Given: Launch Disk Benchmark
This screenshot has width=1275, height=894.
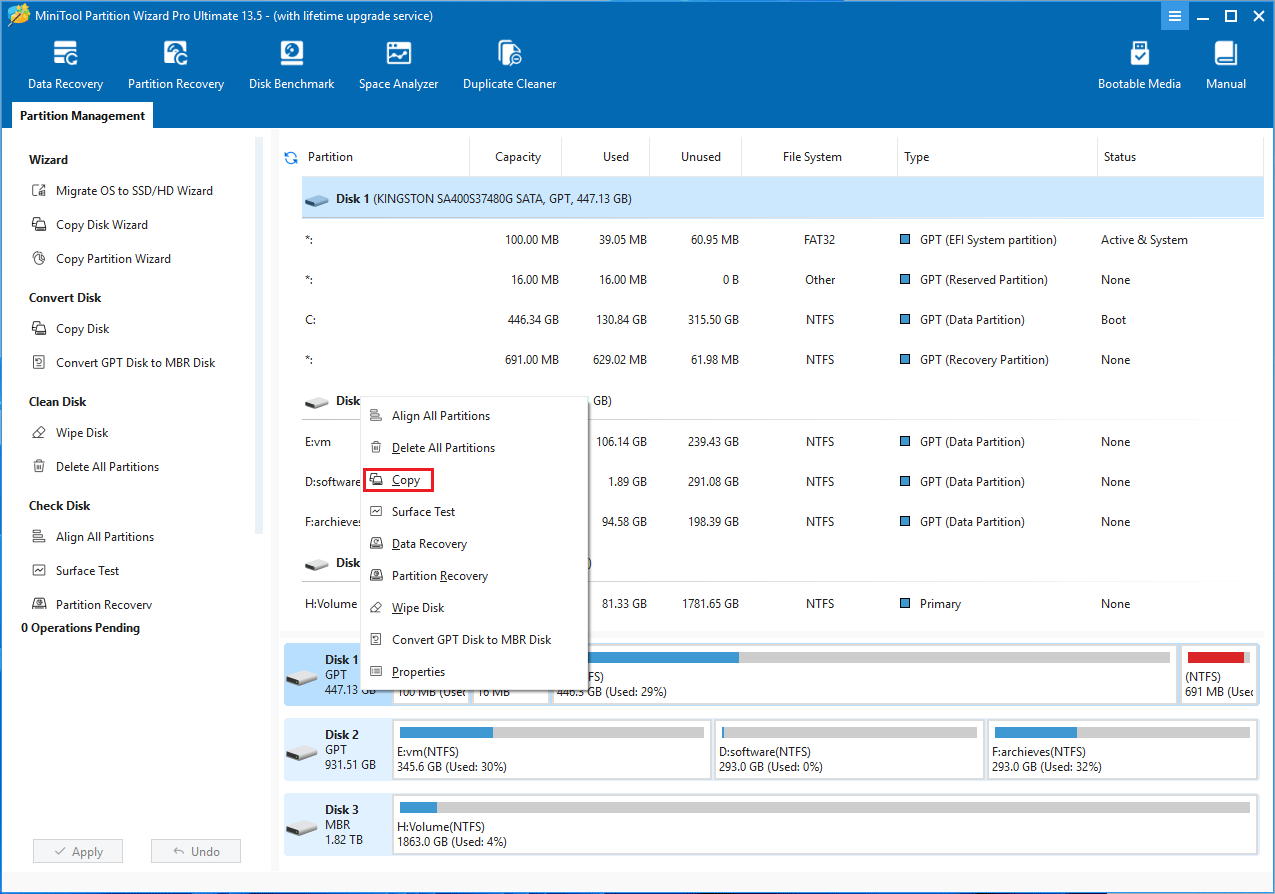Looking at the screenshot, I should click(291, 62).
